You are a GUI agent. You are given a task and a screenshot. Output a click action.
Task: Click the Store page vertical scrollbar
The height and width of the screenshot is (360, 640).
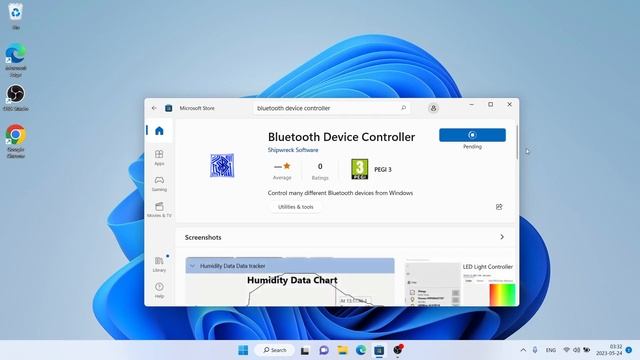(517, 143)
